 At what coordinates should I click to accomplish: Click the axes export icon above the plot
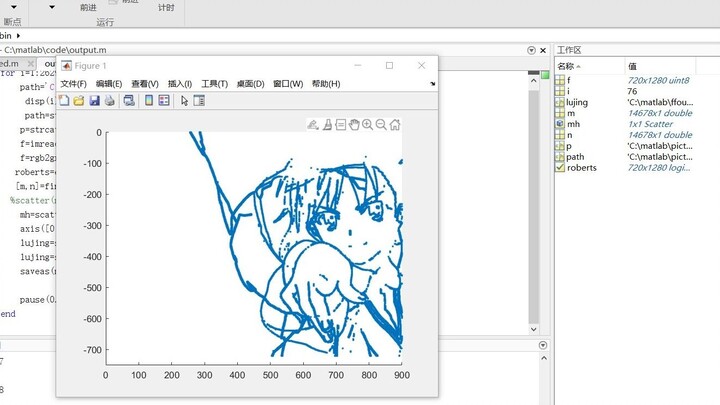click(313, 124)
